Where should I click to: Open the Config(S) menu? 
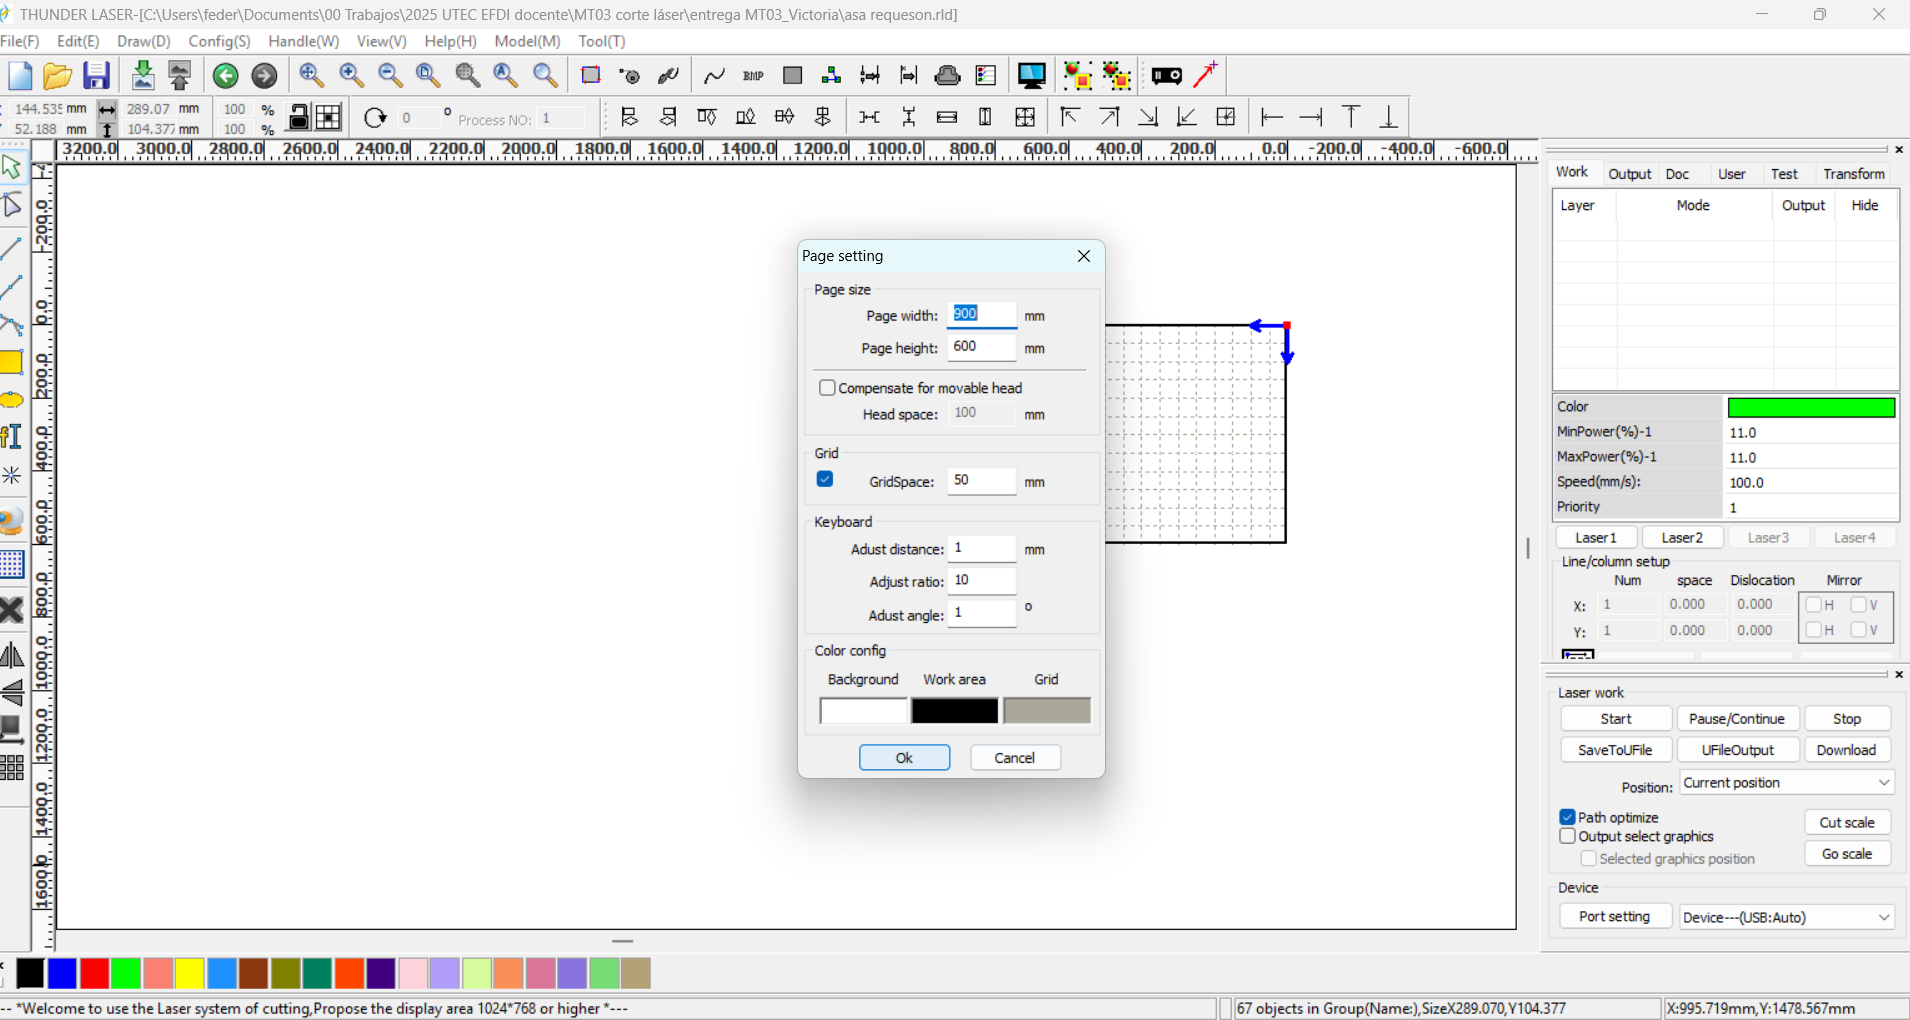[219, 41]
